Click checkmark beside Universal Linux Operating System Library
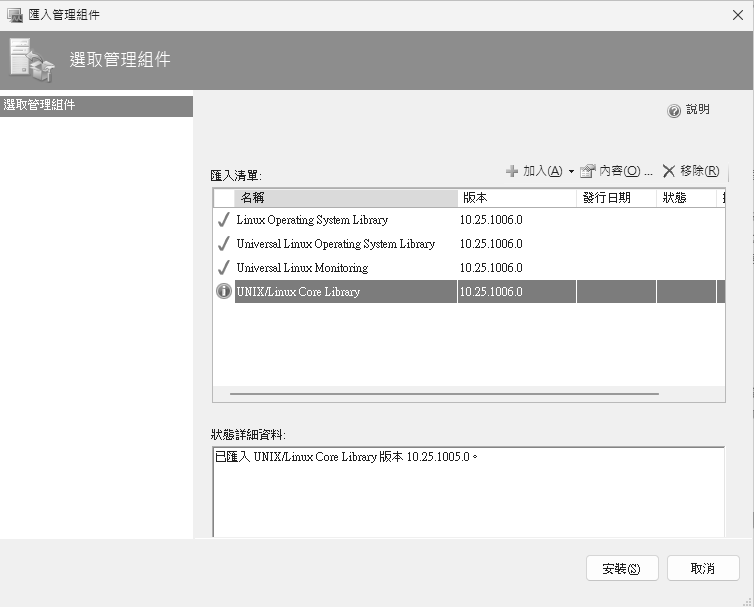This screenshot has width=754, height=607. [224, 244]
